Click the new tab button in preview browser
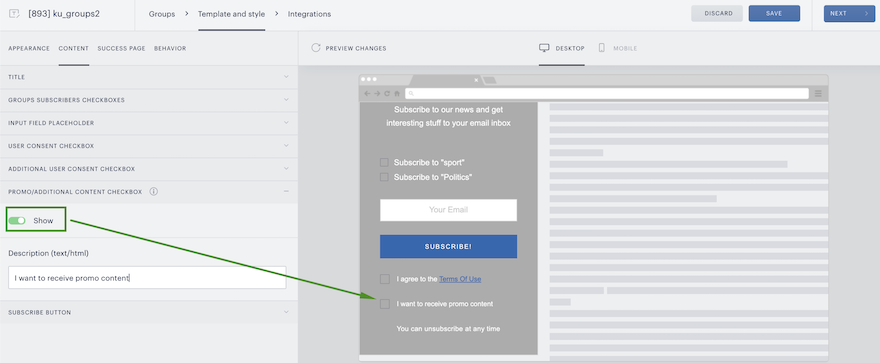 tap(490, 81)
